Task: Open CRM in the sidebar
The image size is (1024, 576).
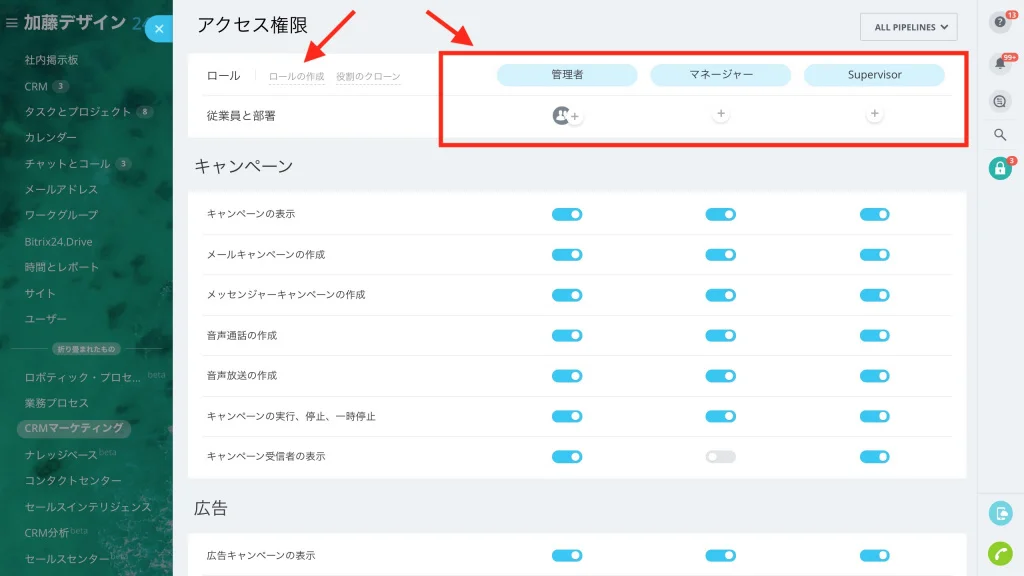Action: (36, 86)
